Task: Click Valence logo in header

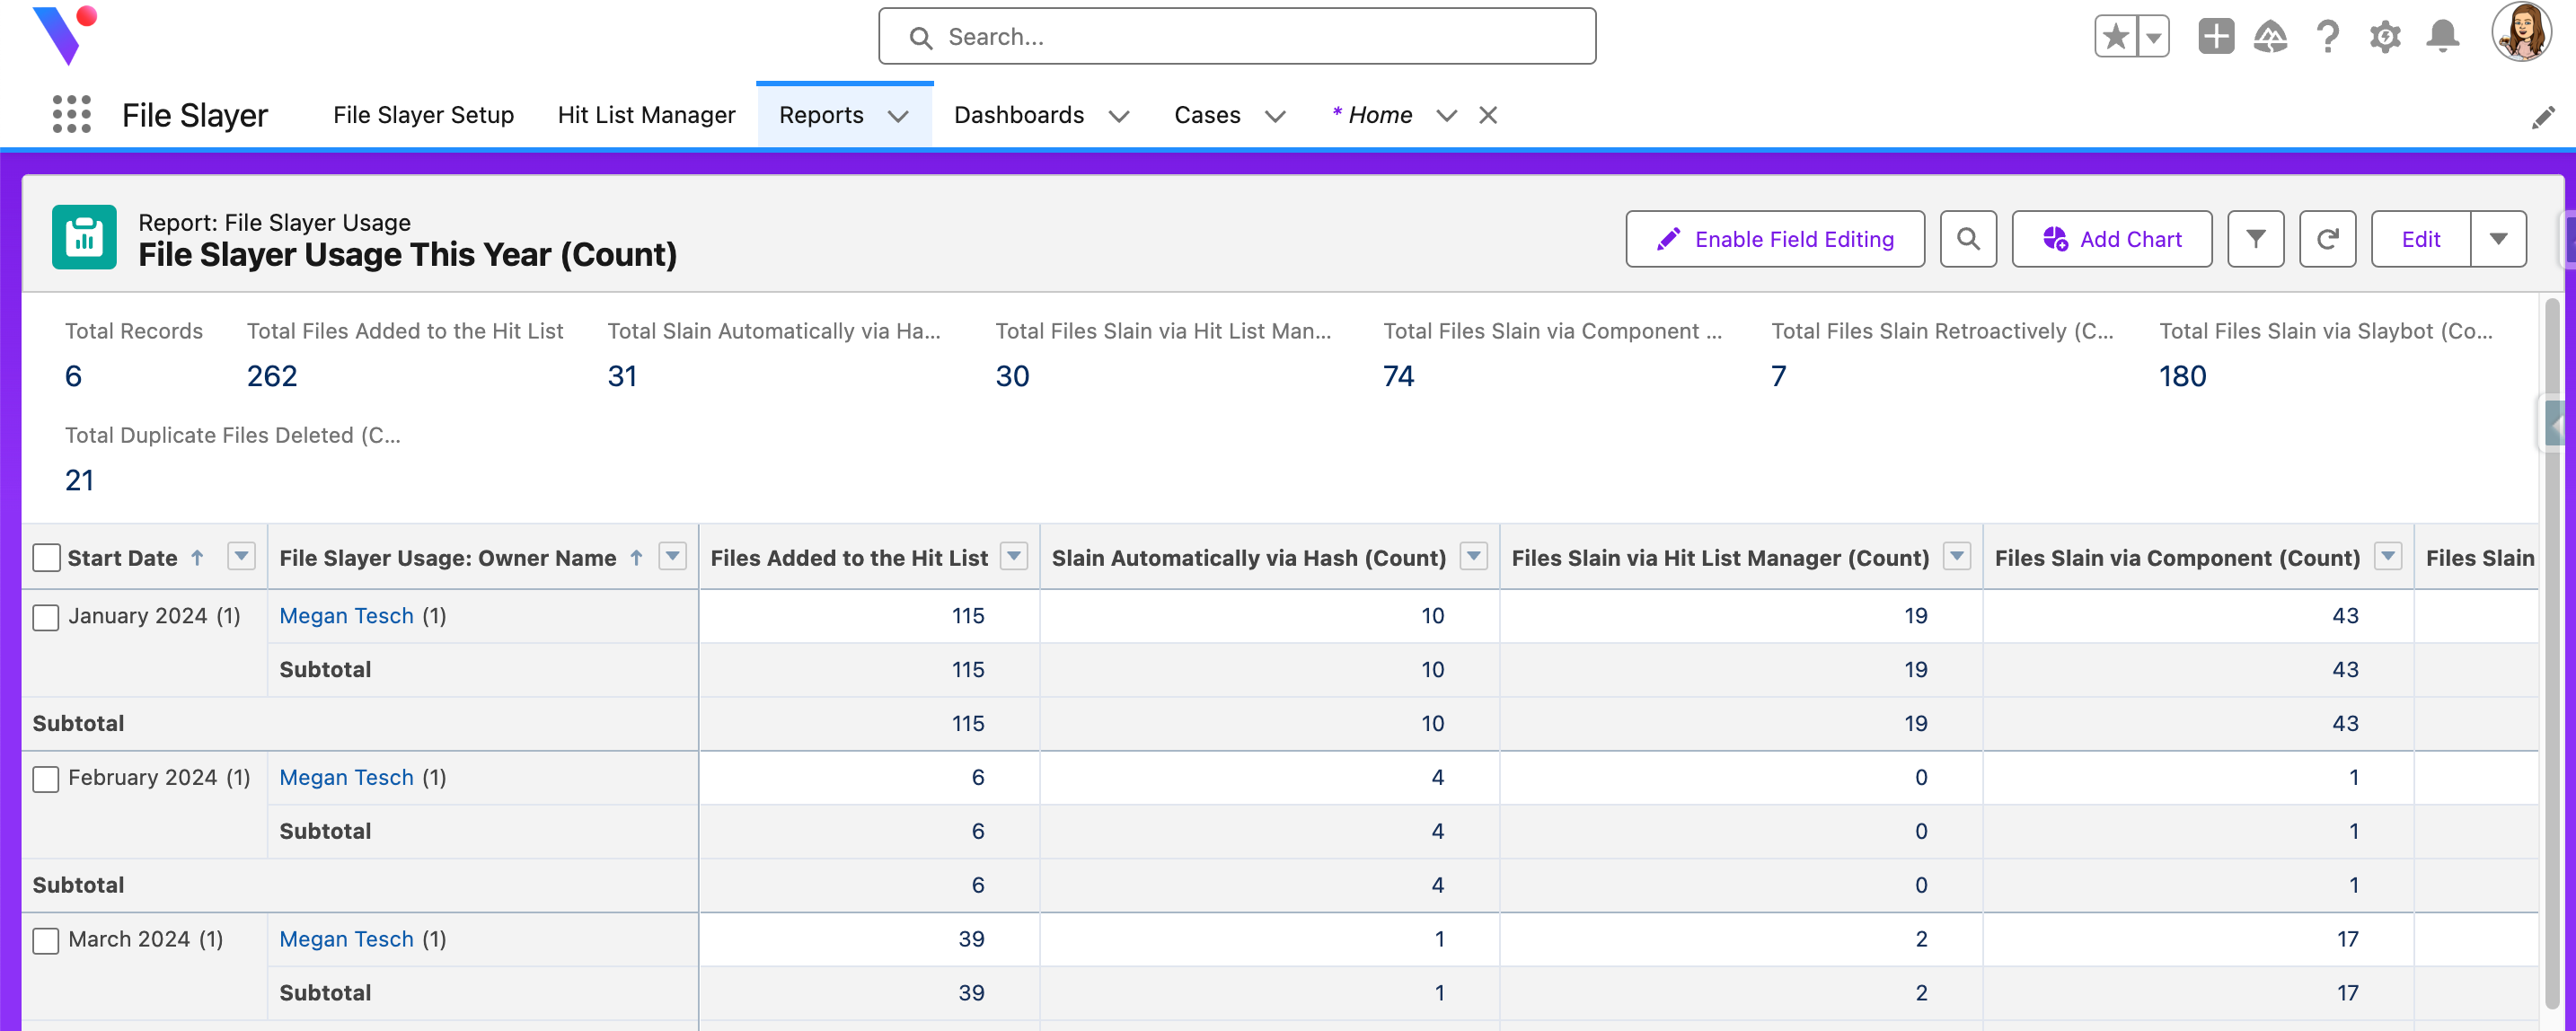Action: tap(65, 35)
